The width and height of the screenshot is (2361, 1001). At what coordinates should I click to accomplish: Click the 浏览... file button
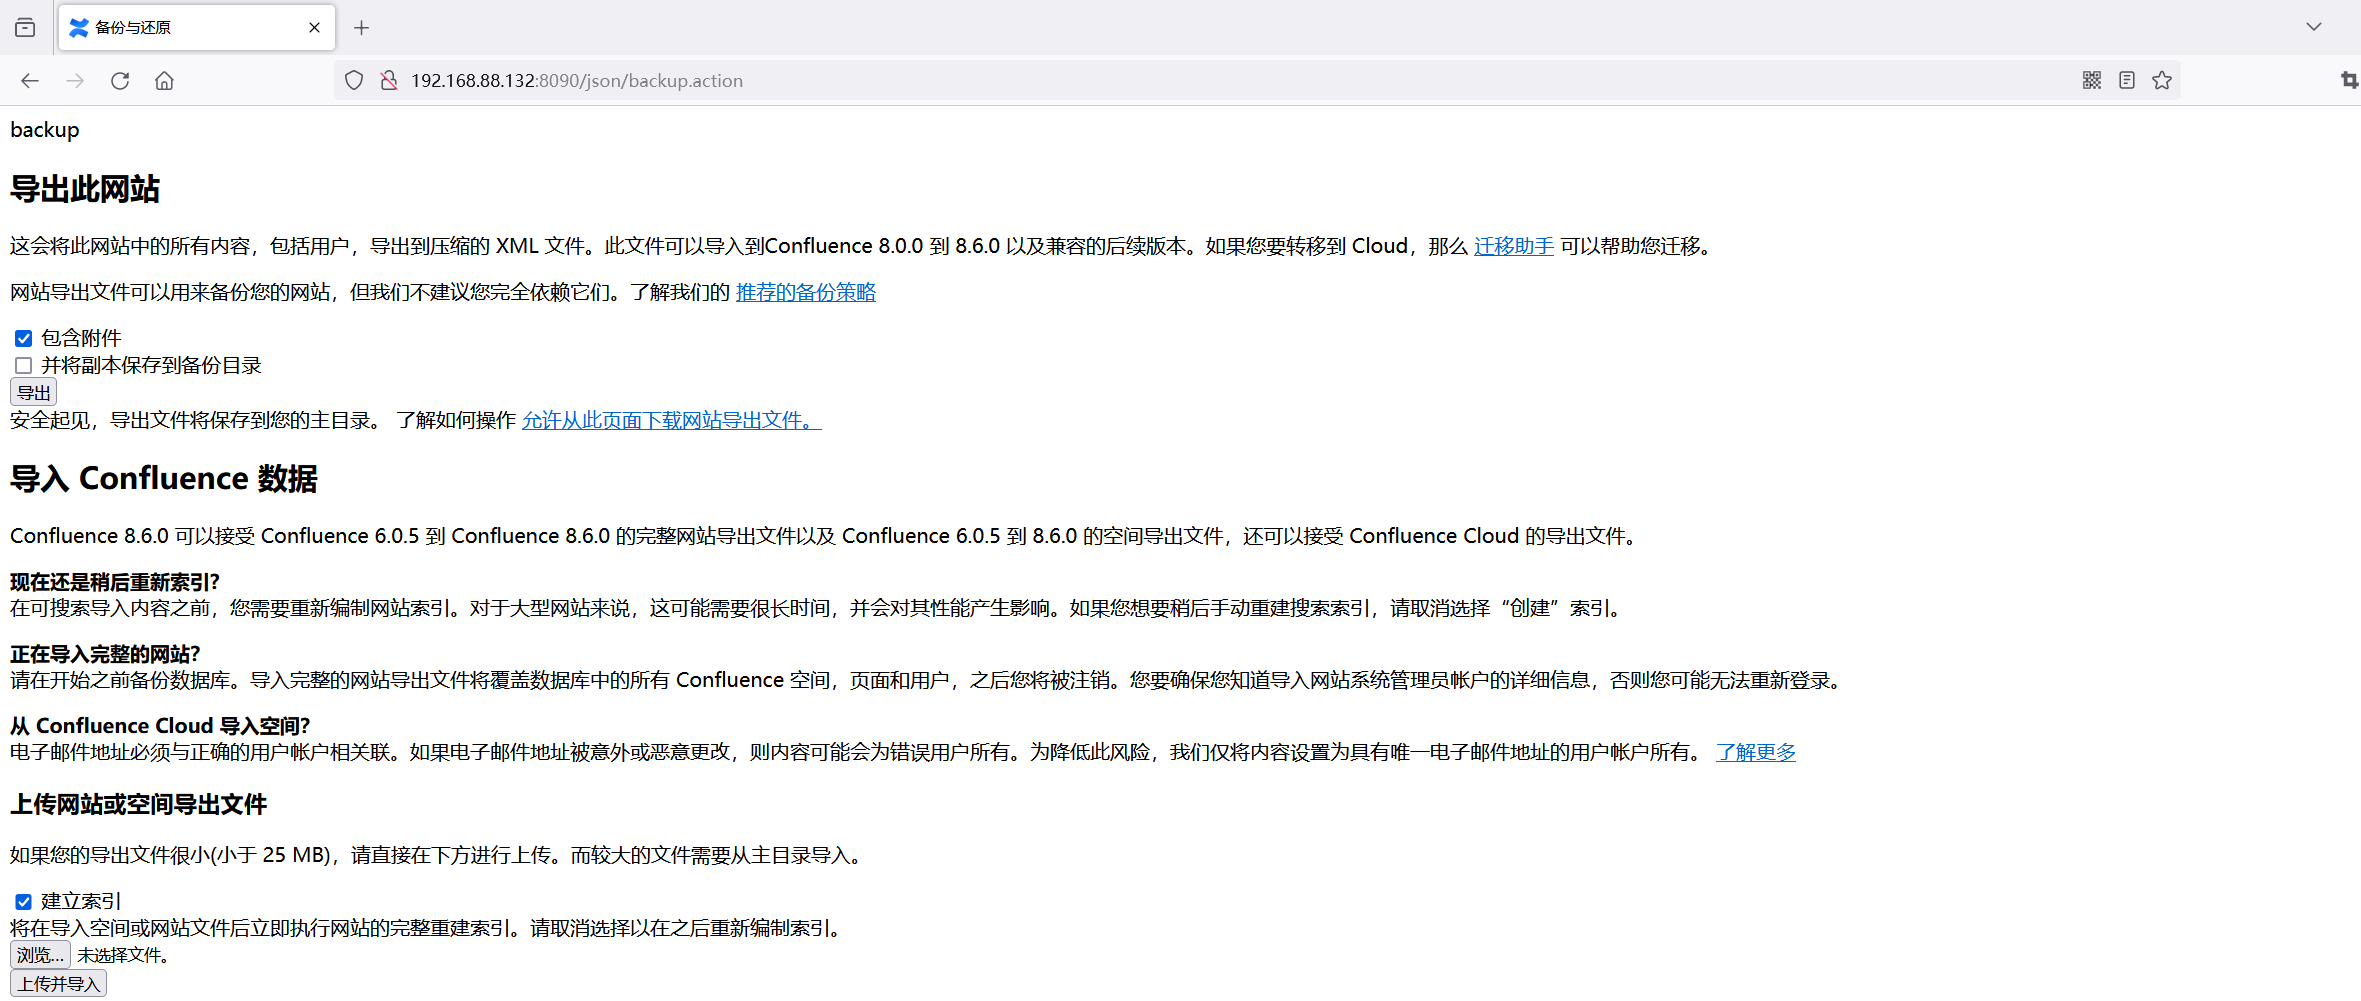(x=40, y=955)
